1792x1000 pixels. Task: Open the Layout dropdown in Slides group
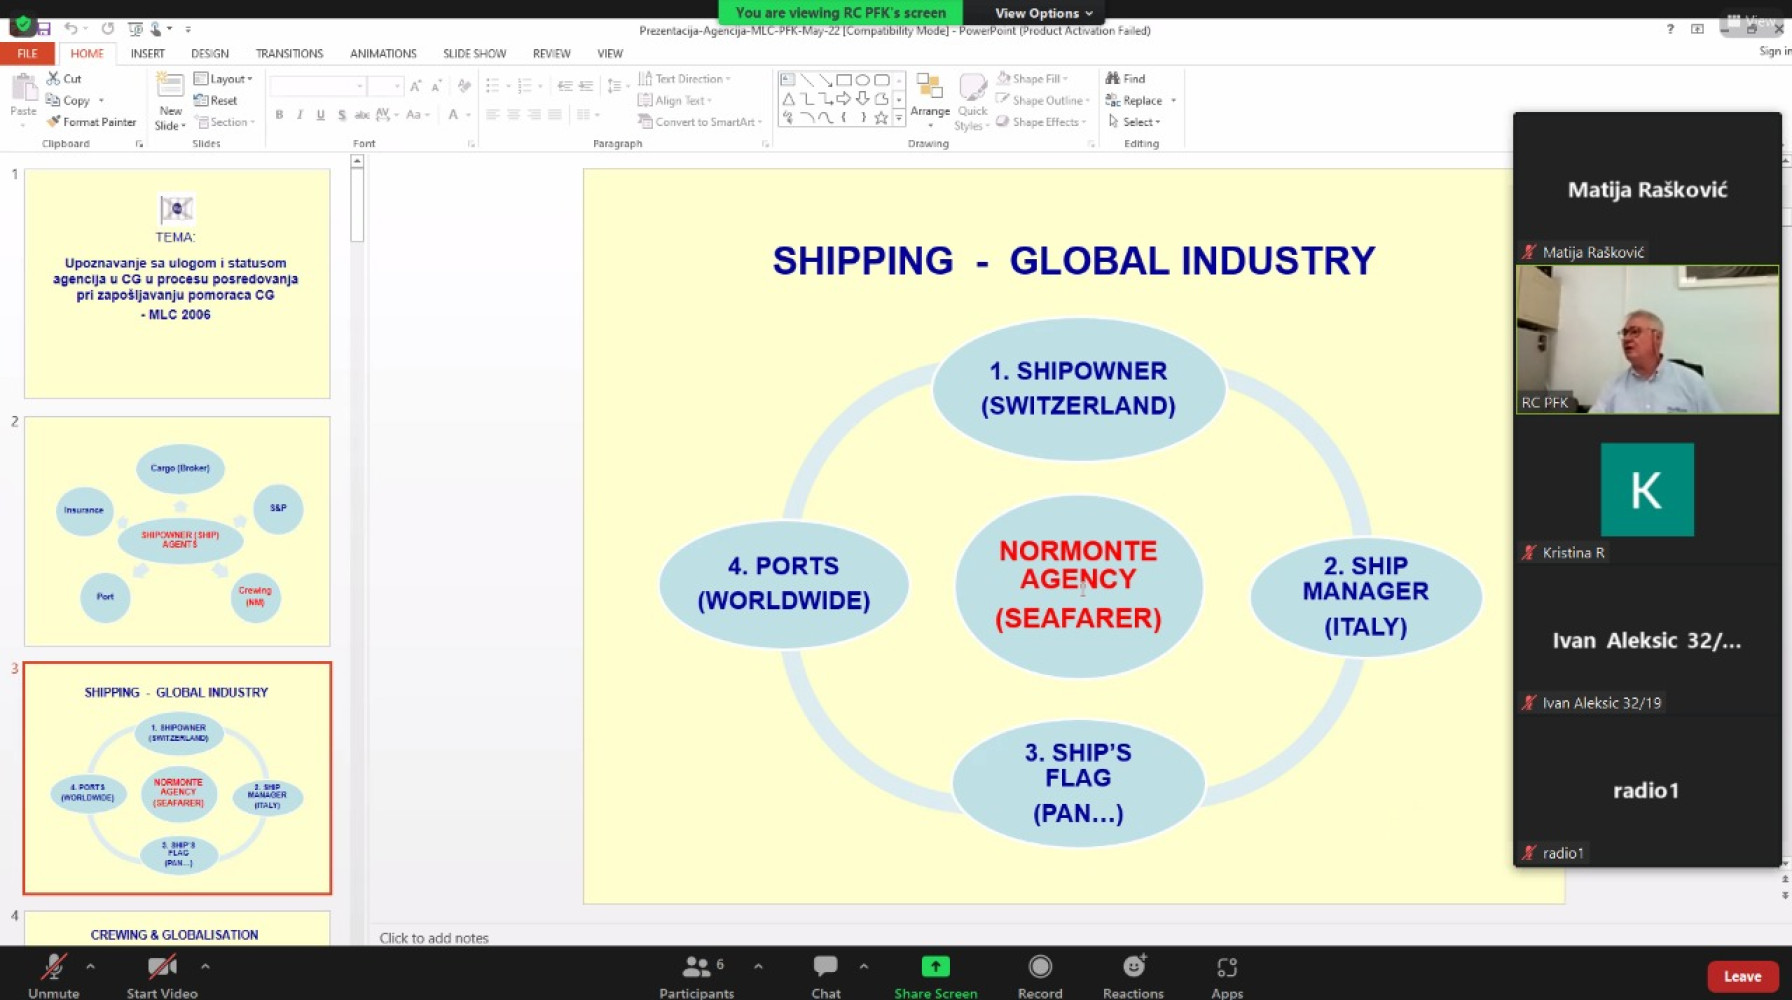click(x=224, y=79)
